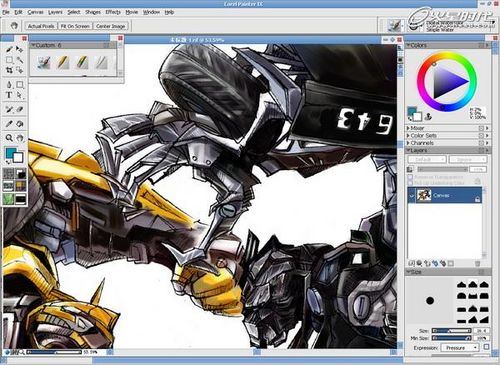Click the first brush in Custom palette
500x365 pixels.
43,62
